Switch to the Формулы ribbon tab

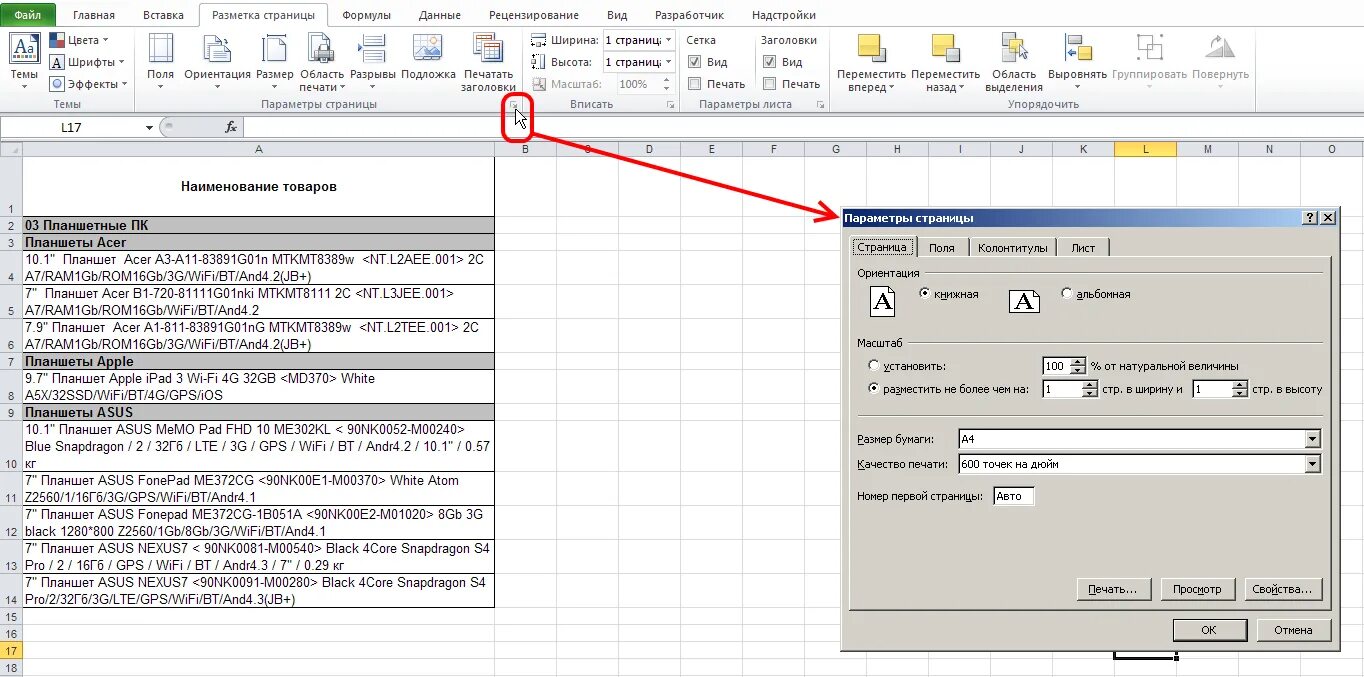[x=366, y=15]
